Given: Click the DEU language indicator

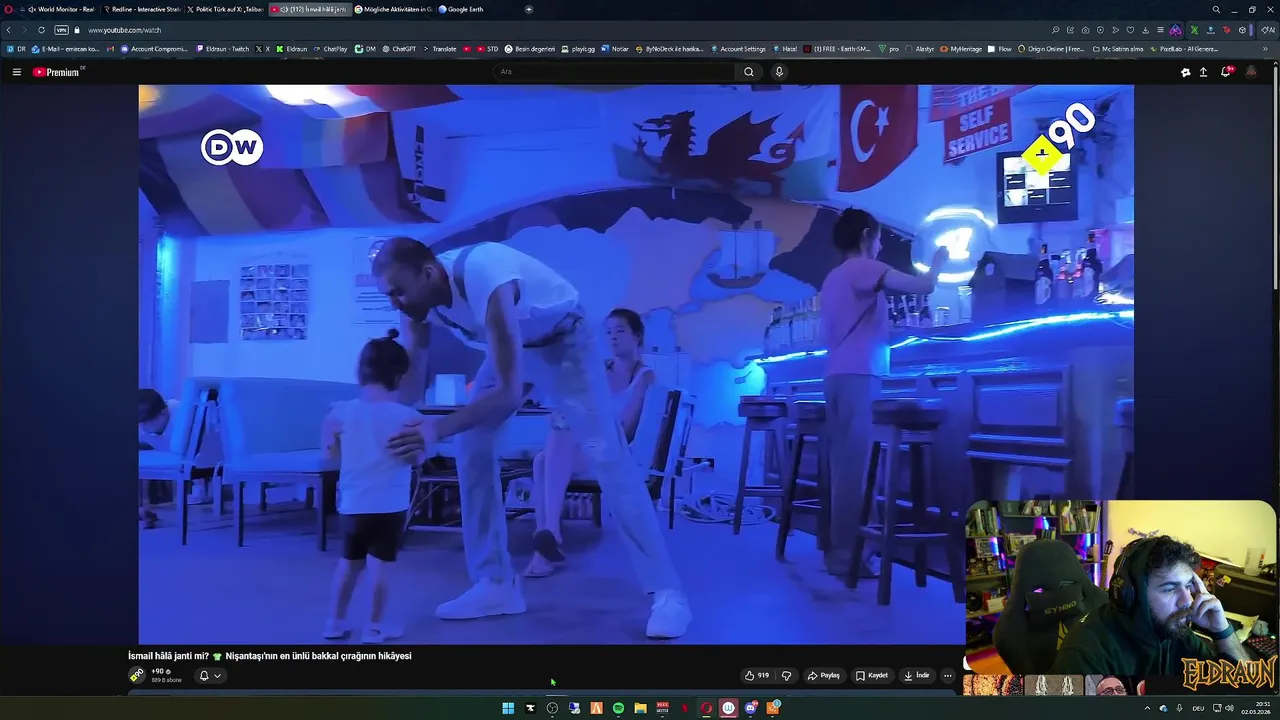Looking at the screenshot, I should click(1198, 708).
